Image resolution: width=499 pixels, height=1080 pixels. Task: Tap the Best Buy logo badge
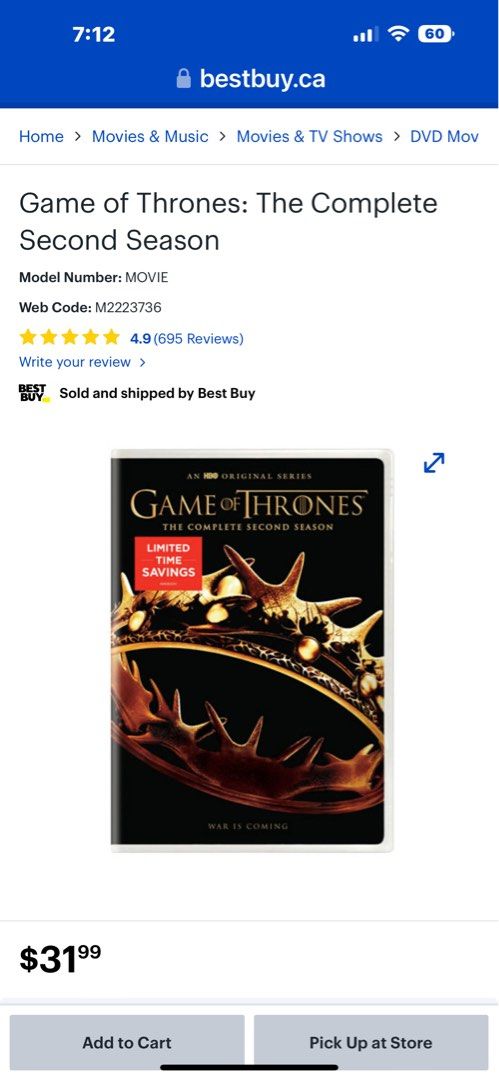[34, 393]
